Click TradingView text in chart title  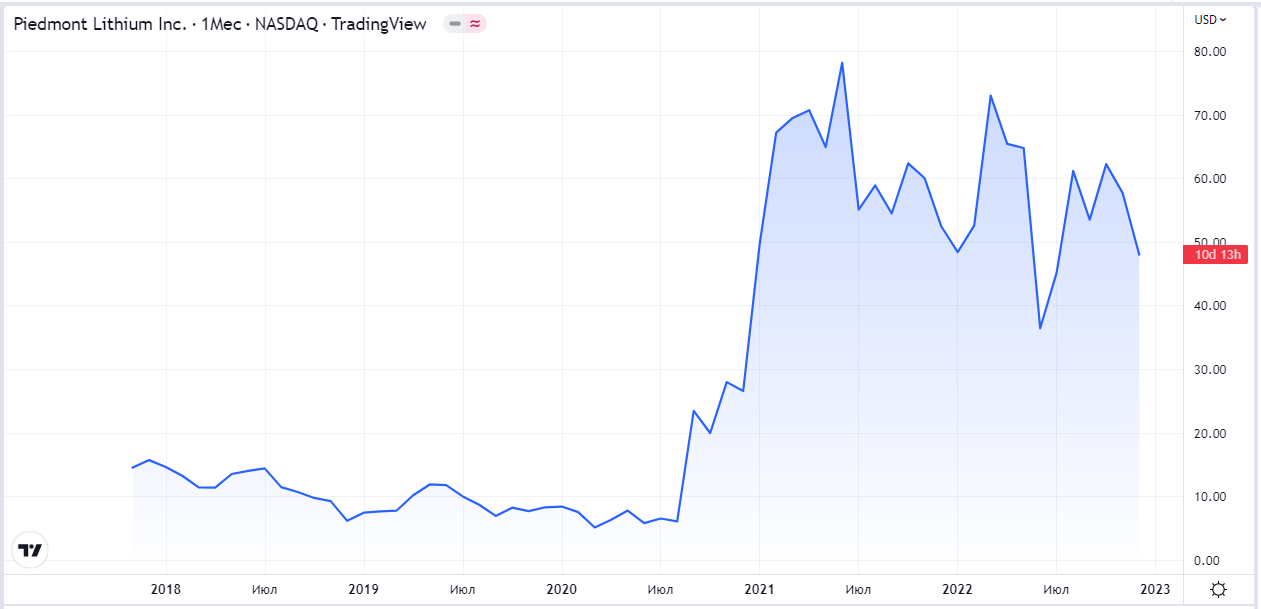378,24
